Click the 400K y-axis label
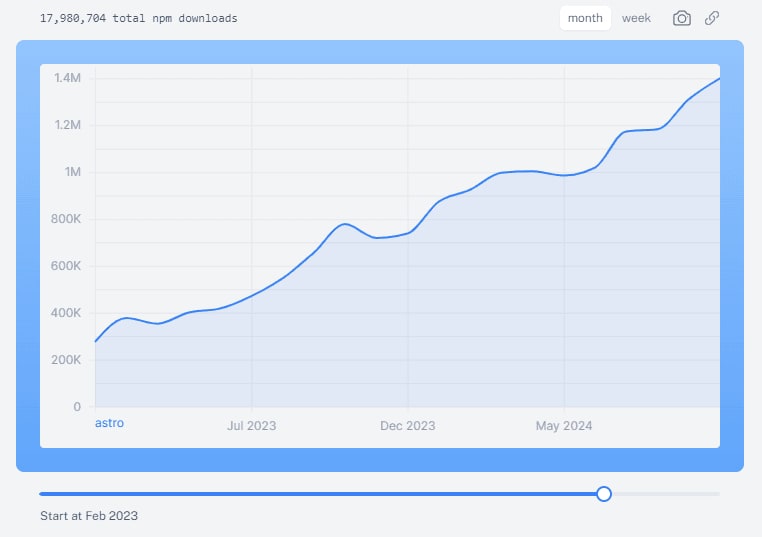Image resolution: width=762 pixels, height=537 pixels. [65, 313]
